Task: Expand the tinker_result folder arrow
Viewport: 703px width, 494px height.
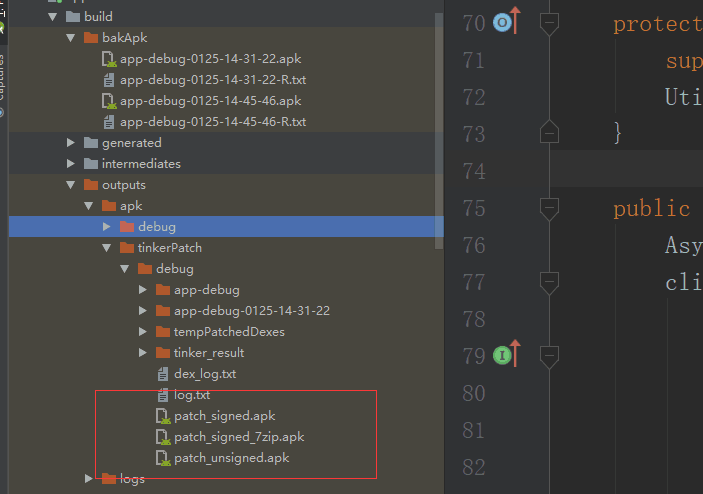Action: (x=143, y=353)
